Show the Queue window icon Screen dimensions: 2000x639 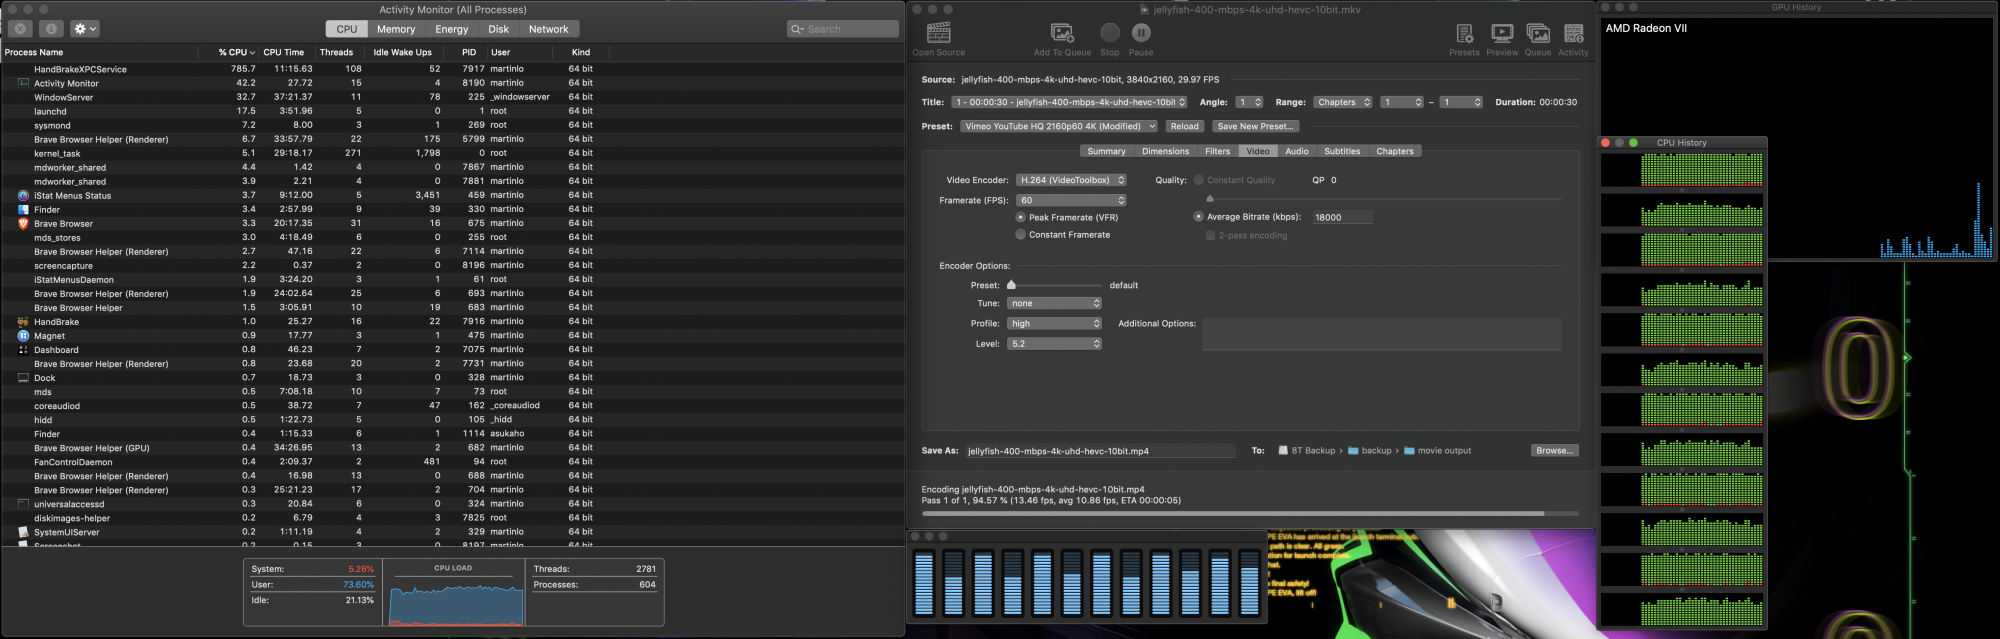click(x=1538, y=33)
